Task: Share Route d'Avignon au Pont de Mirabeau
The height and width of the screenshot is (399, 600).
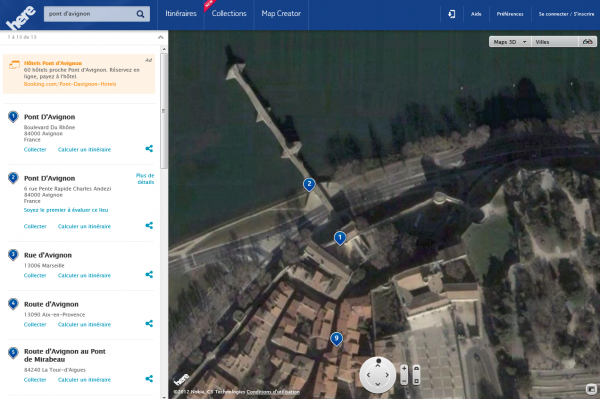Action: [x=149, y=378]
